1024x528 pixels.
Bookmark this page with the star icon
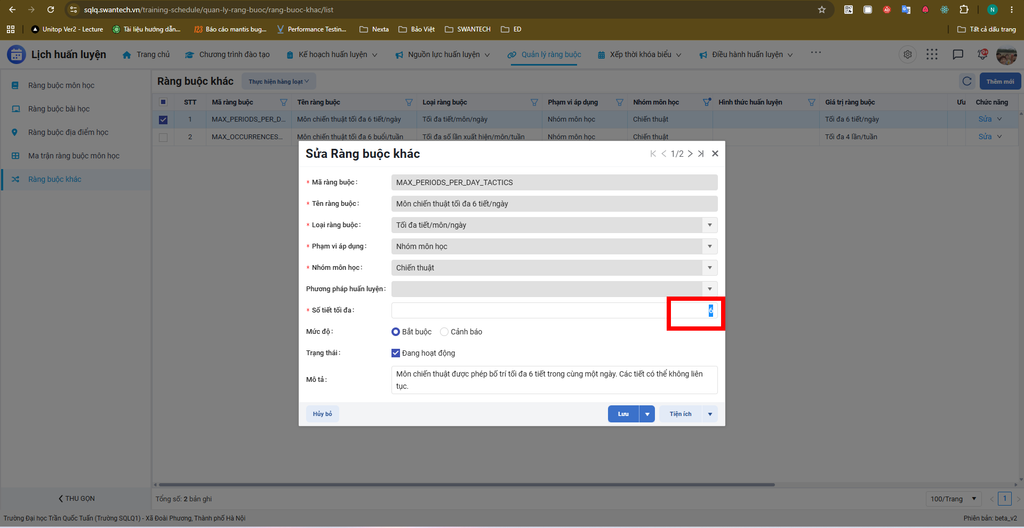point(822,10)
